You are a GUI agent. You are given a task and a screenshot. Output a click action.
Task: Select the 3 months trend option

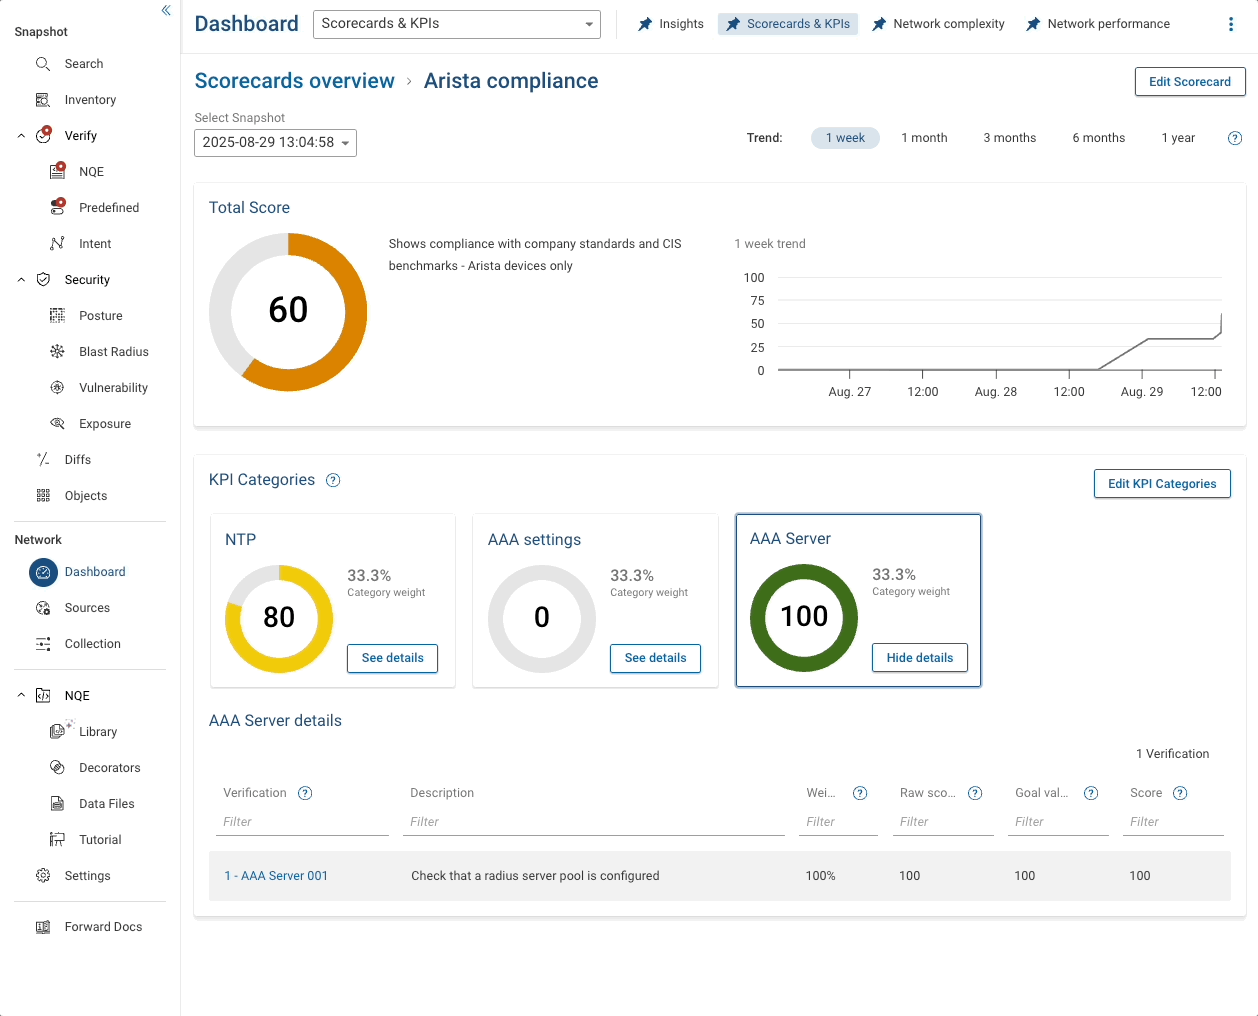pos(1010,138)
